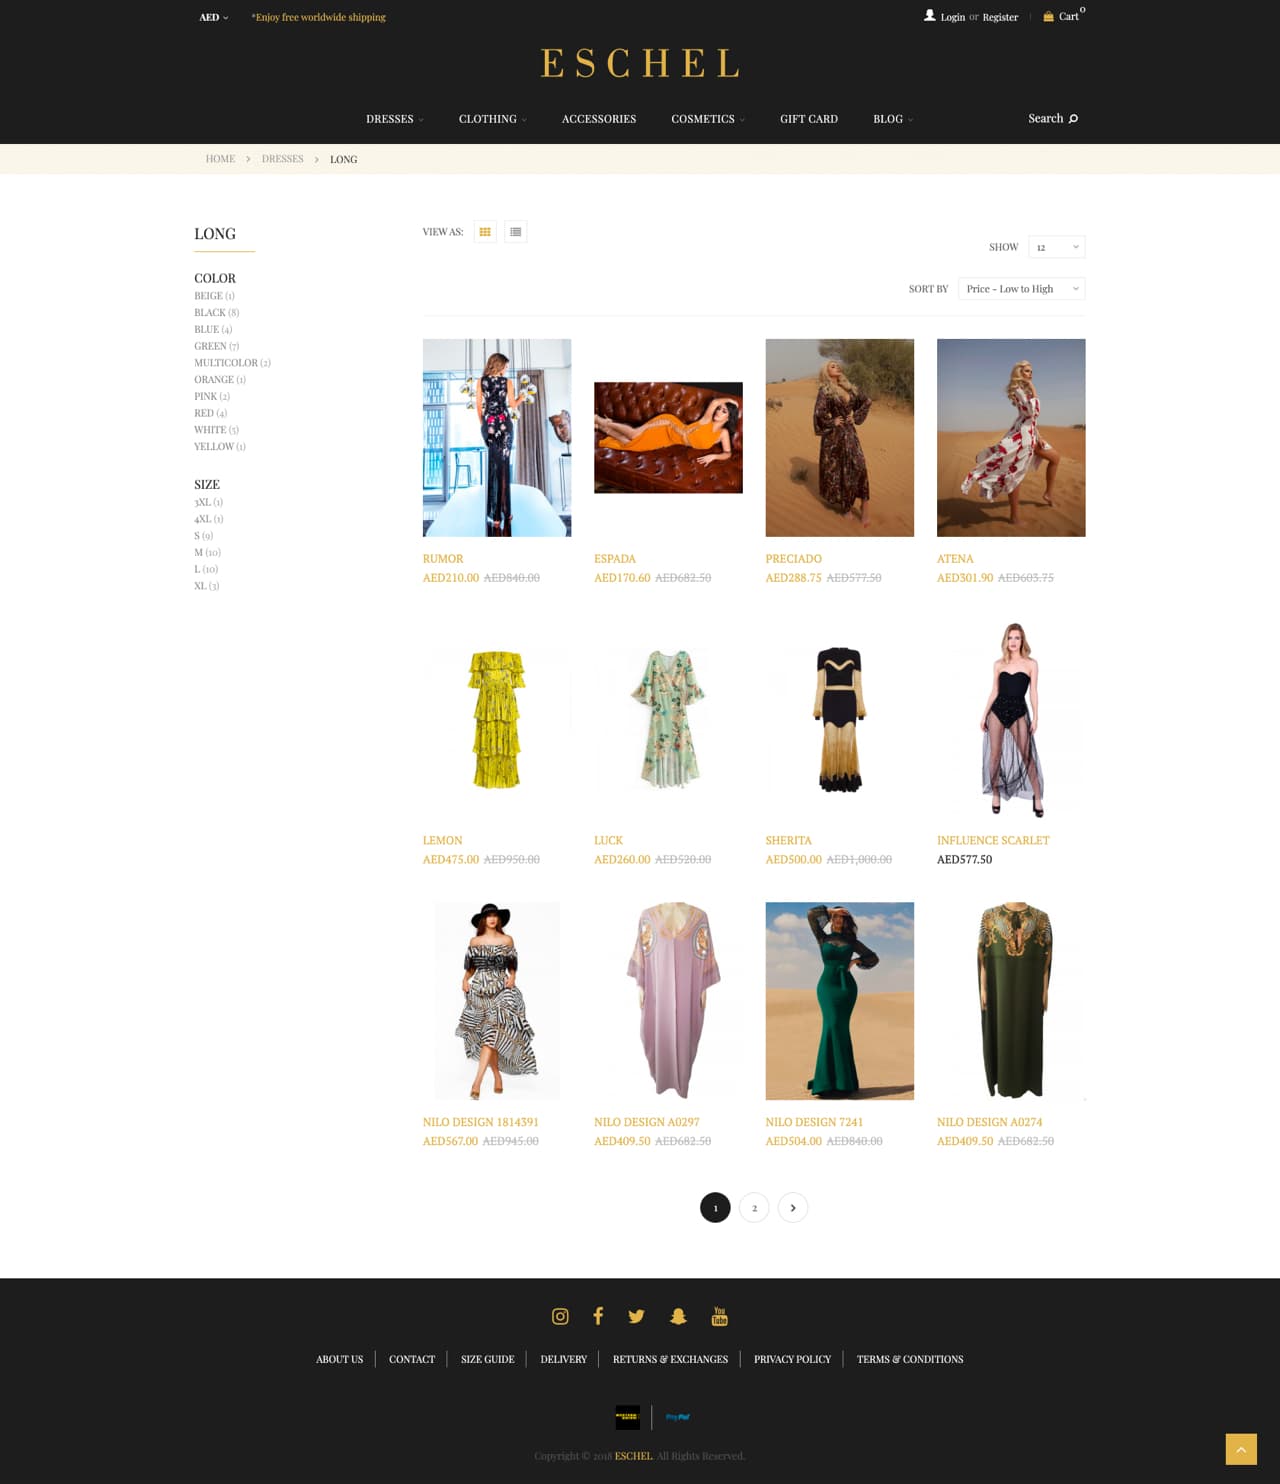Image resolution: width=1280 pixels, height=1484 pixels.
Task: Click the Influence Scarlet product title
Action: click(x=993, y=841)
